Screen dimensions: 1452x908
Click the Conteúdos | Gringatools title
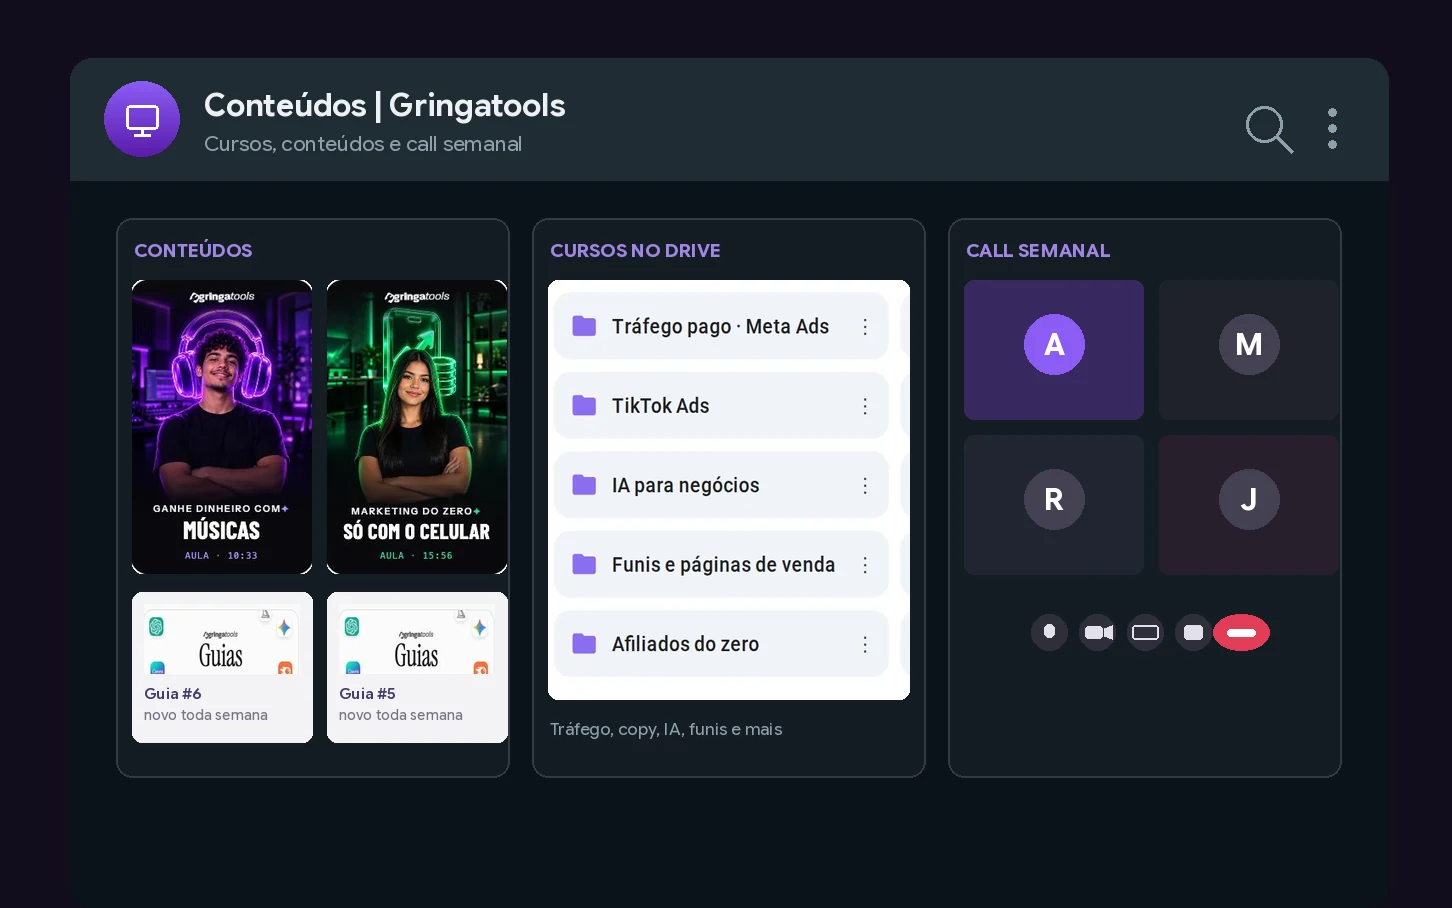click(x=385, y=105)
